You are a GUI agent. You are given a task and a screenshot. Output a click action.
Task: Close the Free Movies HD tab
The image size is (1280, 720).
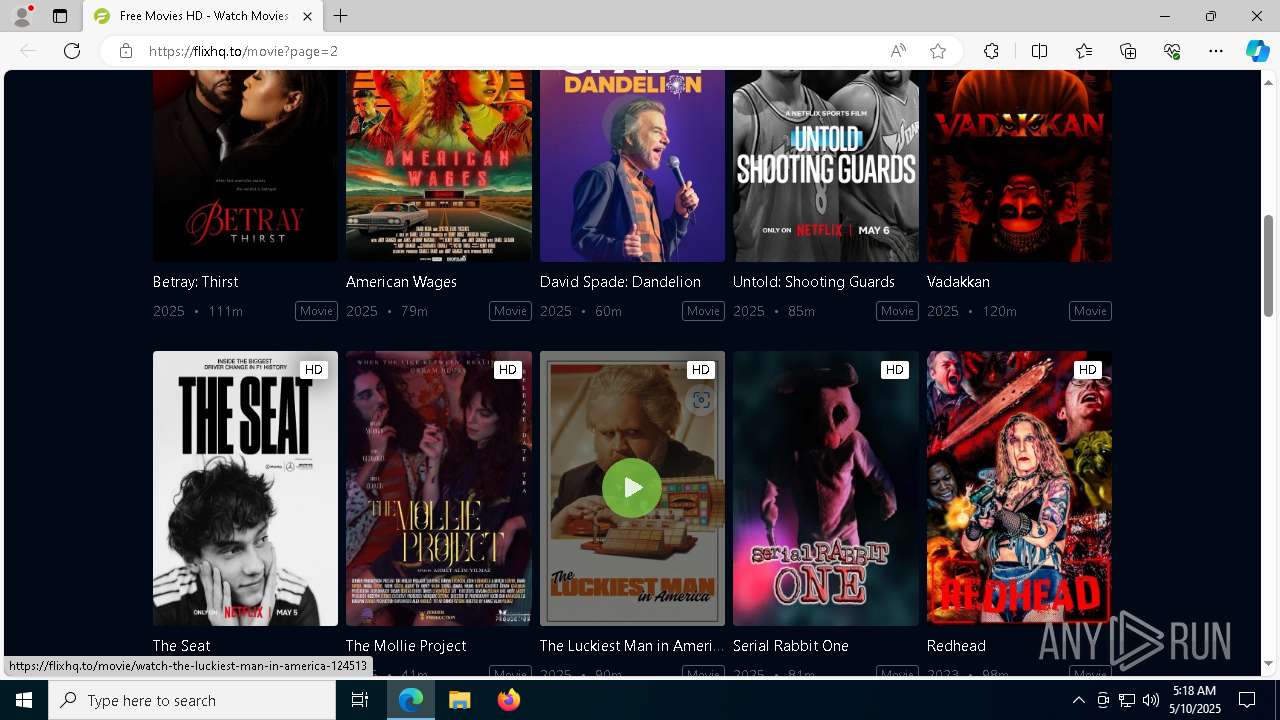tap(307, 16)
